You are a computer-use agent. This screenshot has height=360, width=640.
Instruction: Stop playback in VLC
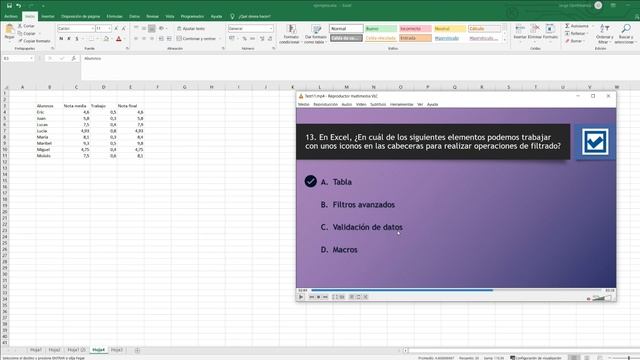coord(318,297)
